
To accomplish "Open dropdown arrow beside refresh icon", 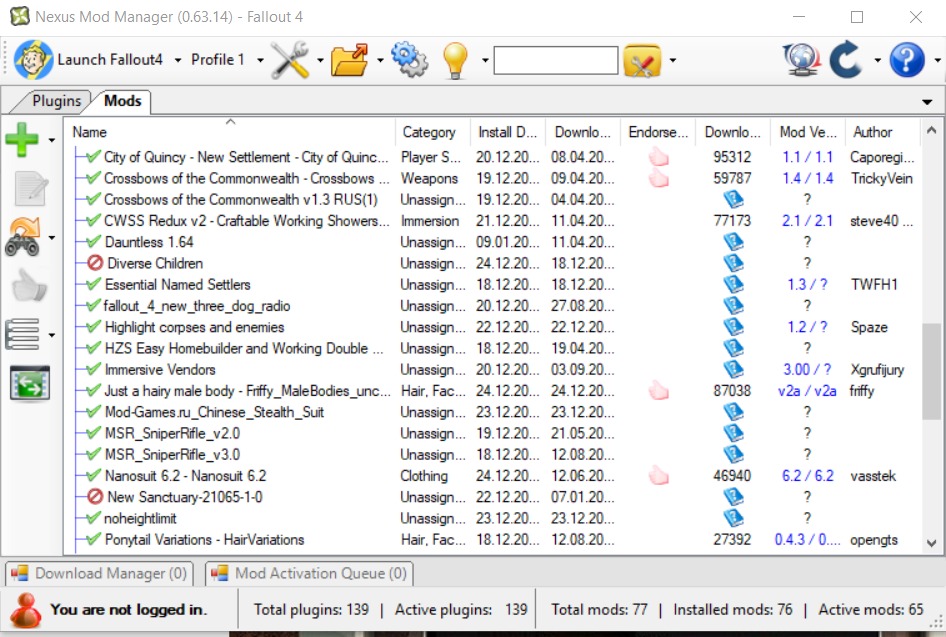I will pyautogui.click(x=877, y=60).
